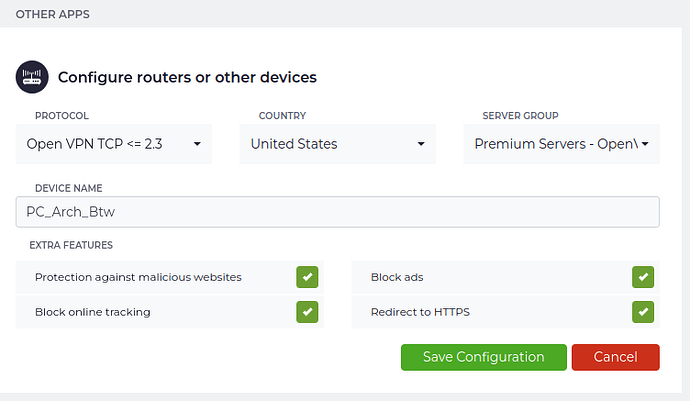Toggle the Block online tracking checkbox
This screenshot has width=690, height=401.
tap(307, 312)
